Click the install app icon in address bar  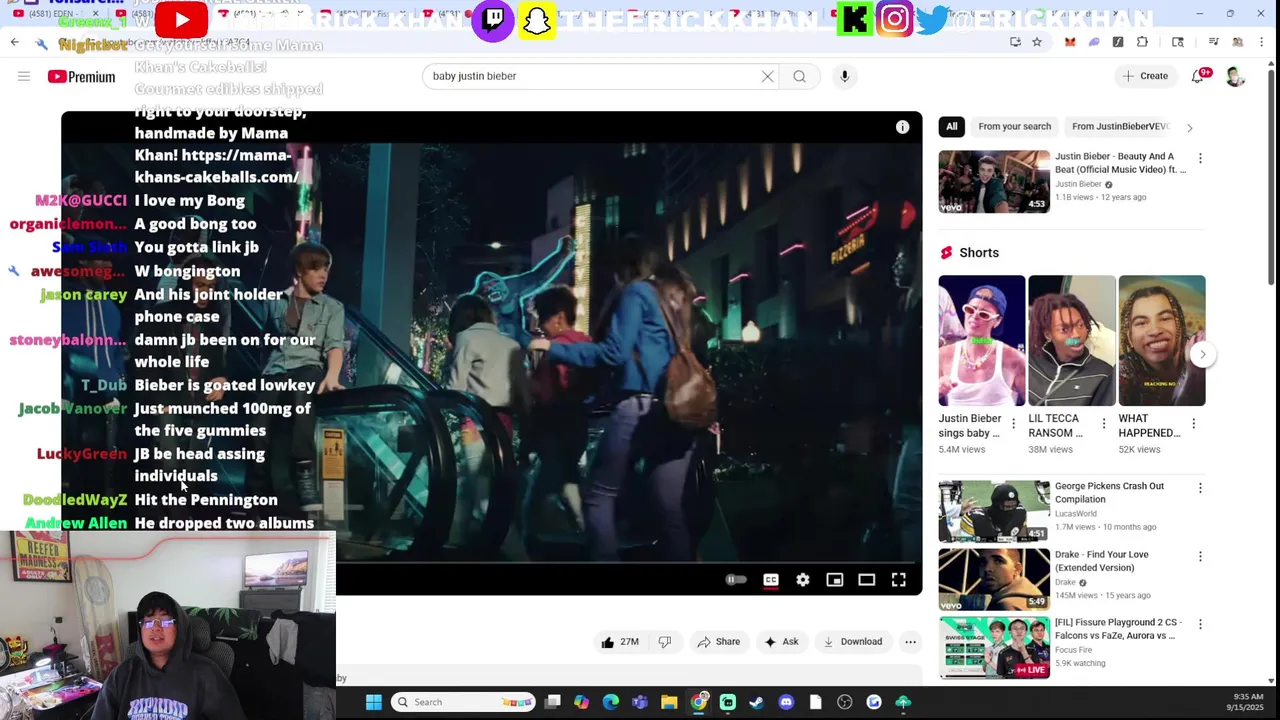(x=1015, y=42)
